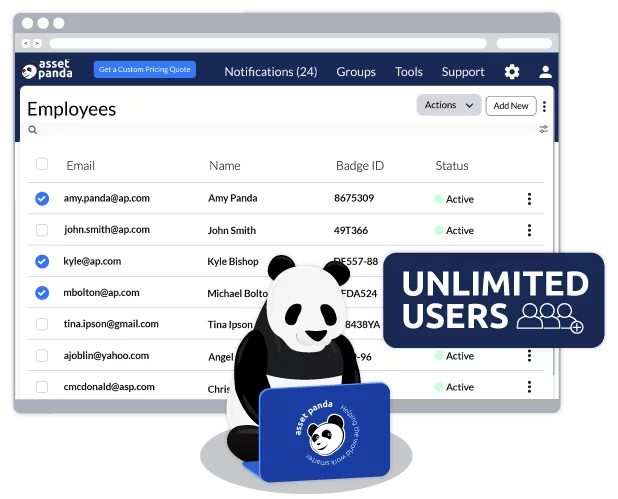618x499 pixels.
Task: Click the Kyle Bishop name cell
Action: (233, 261)
